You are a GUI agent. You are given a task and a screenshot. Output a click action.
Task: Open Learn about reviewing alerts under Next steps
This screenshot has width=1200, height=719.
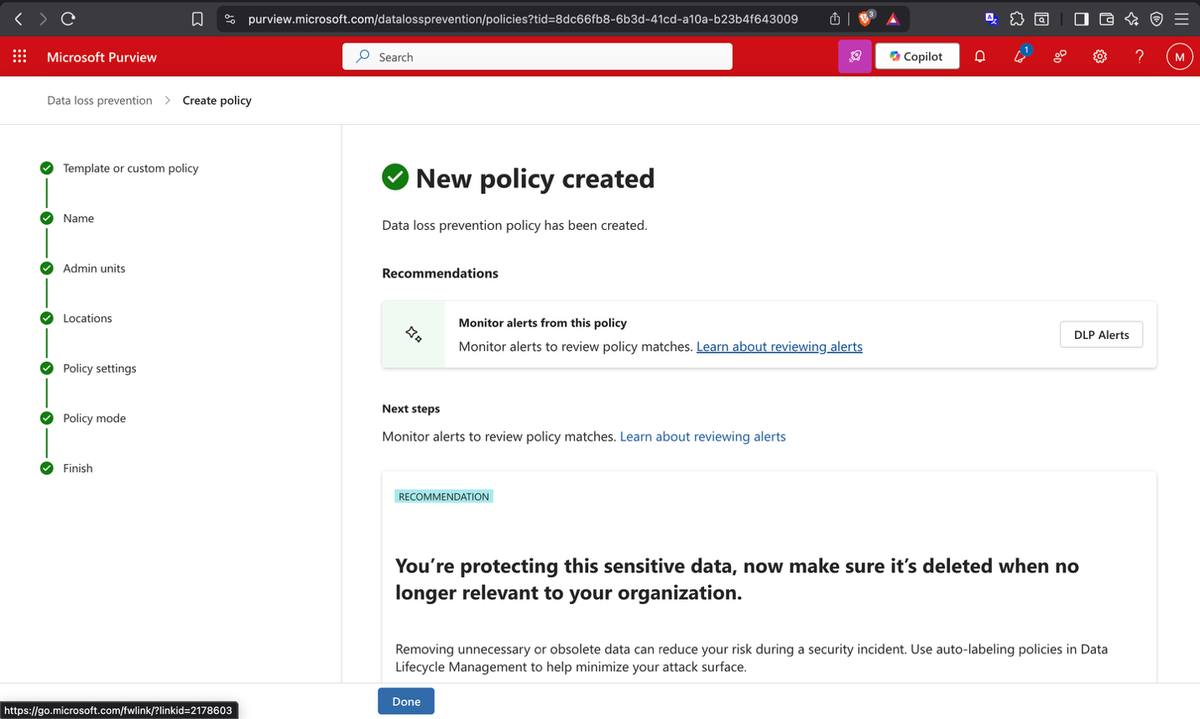tap(703, 436)
